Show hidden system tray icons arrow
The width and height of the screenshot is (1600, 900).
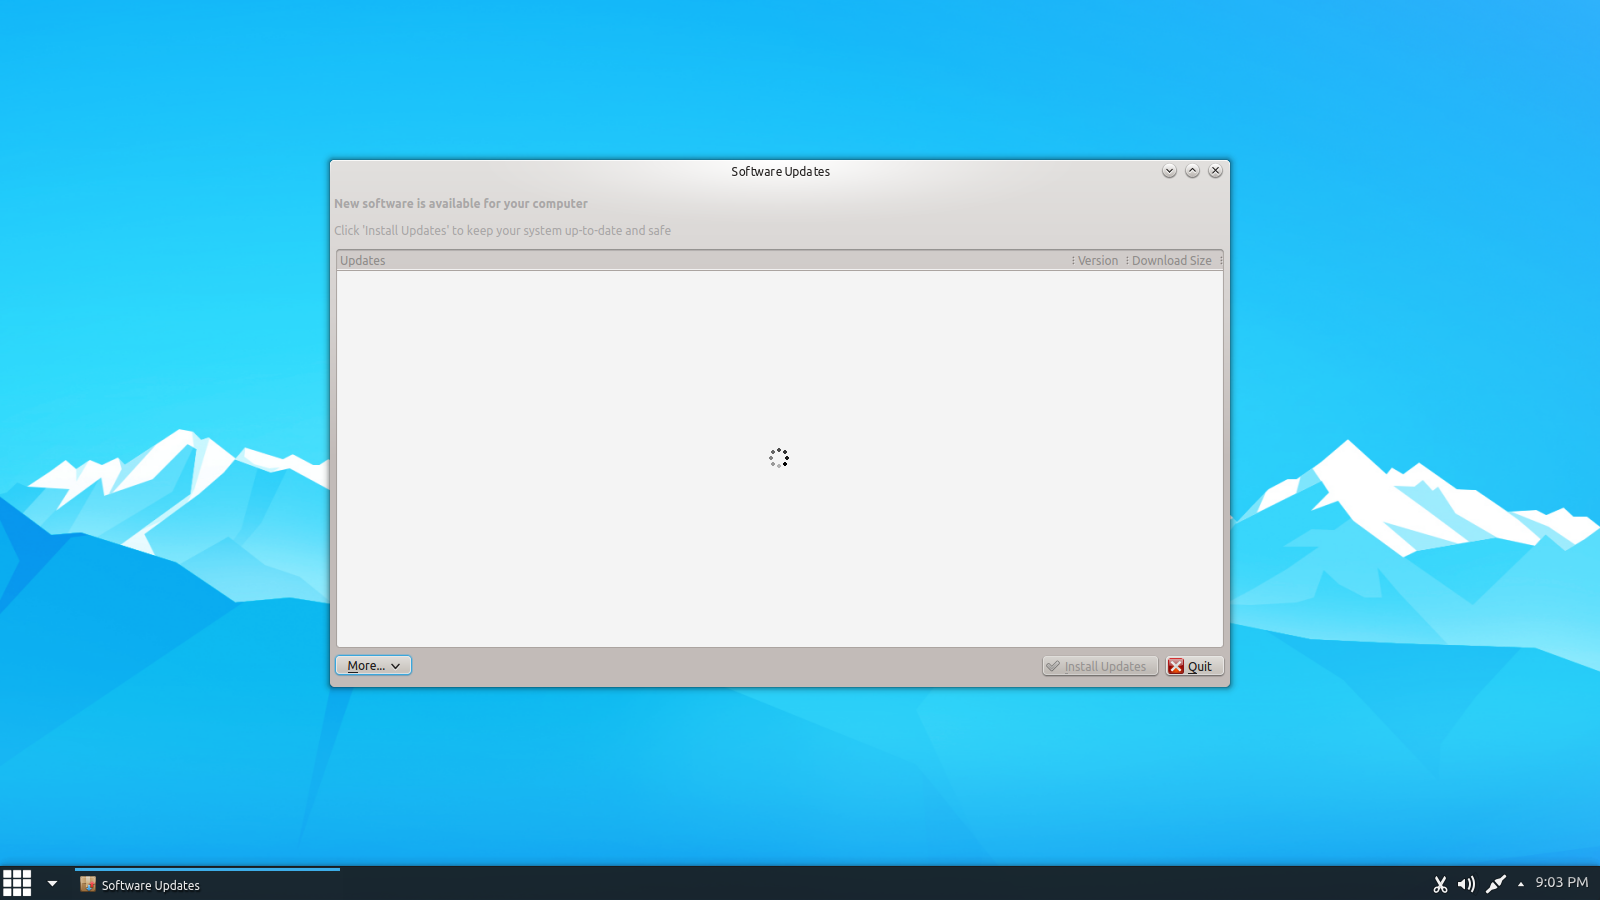[x=1521, y=884]
